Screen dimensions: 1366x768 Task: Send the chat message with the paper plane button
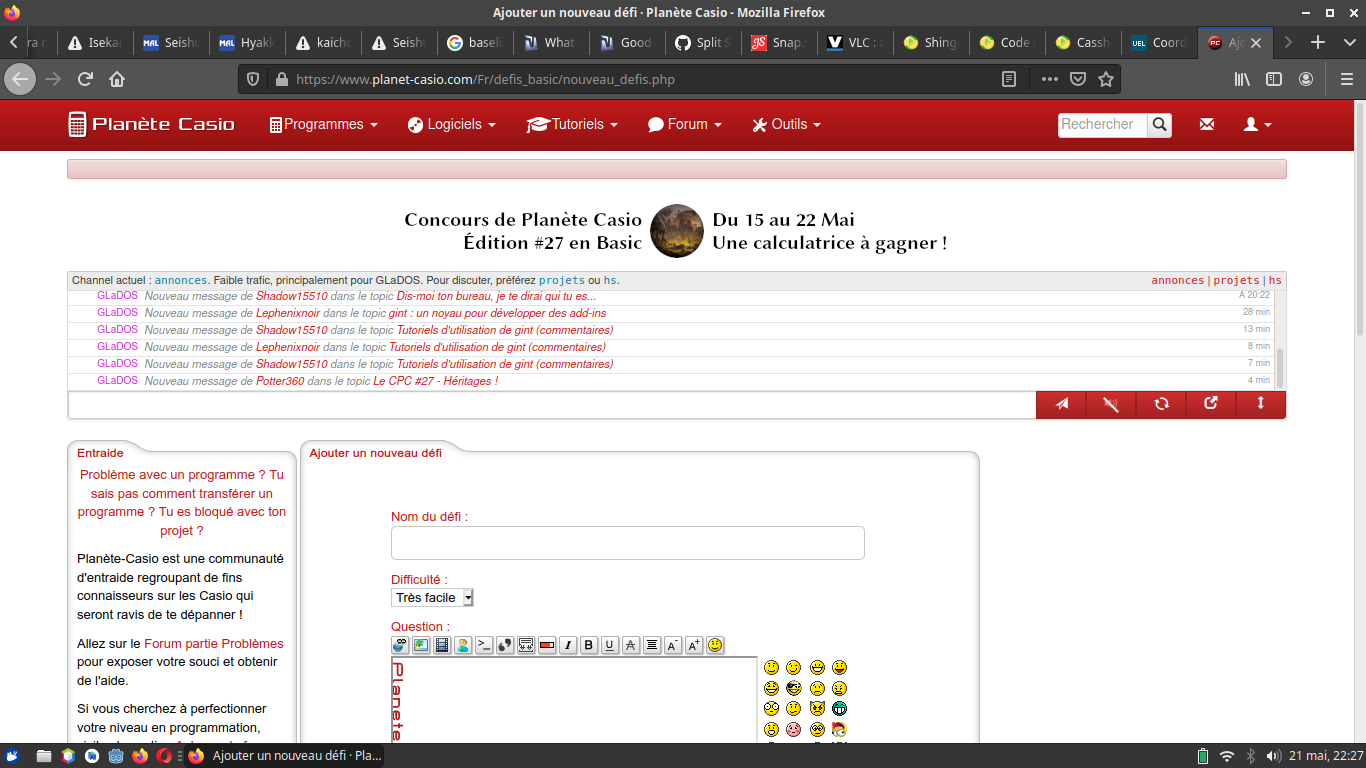pos(1062,404)
